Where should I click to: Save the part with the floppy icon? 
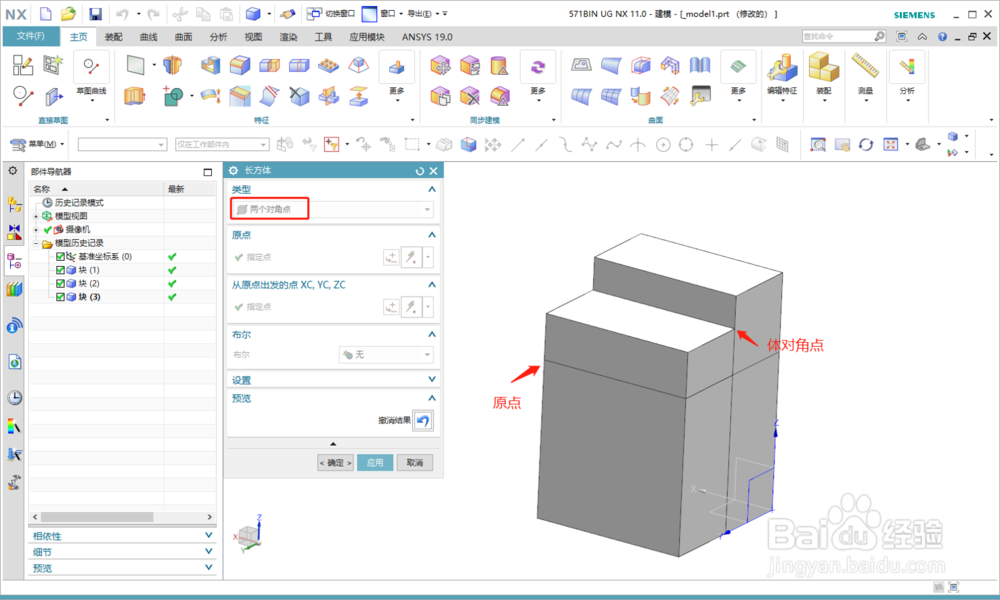[x=95, y=13]
